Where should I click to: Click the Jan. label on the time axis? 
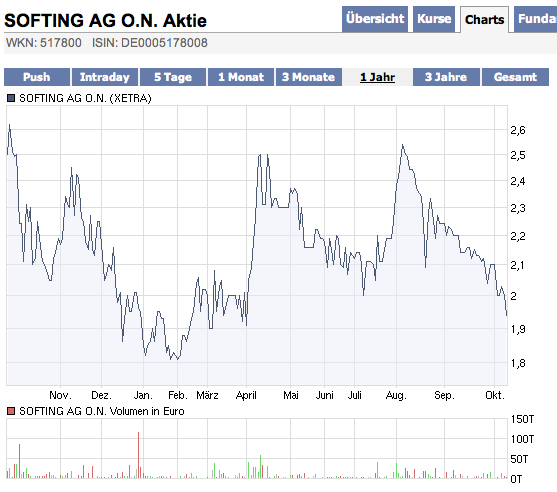[143, 395]
